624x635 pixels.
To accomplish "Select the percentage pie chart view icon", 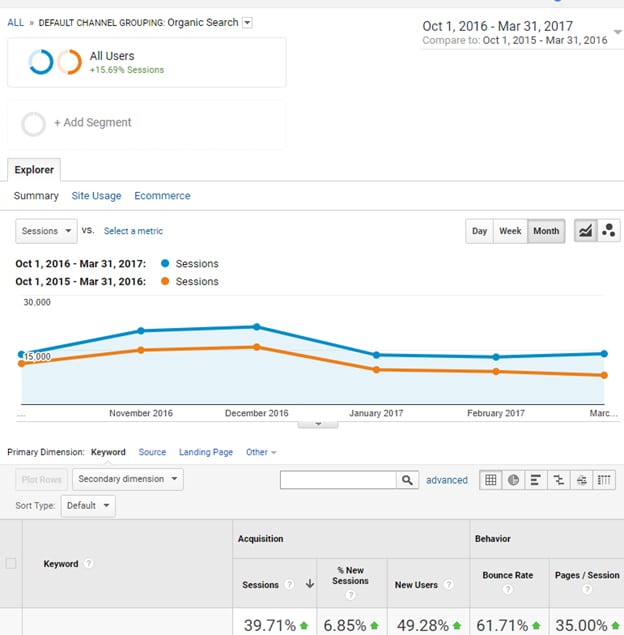I will pyautogui.click(x=513, y=480).
